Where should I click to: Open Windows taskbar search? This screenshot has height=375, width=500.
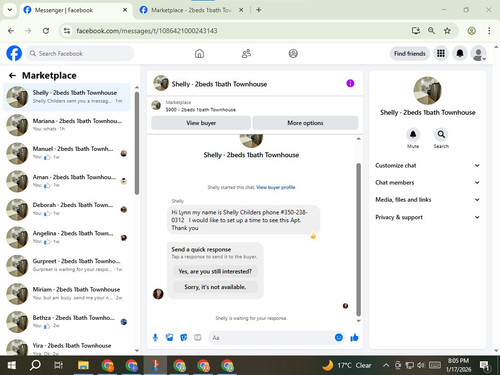[35, 365]
